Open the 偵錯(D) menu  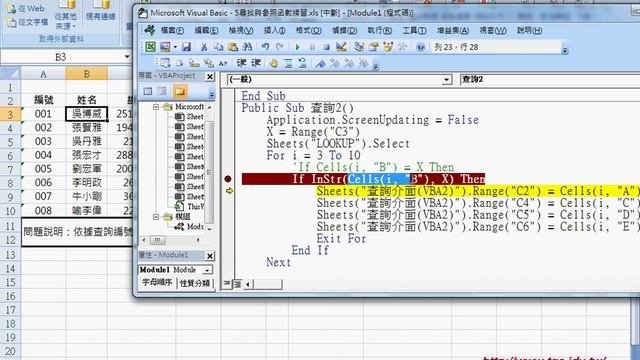pyautogui.click(x=344, y=30)
